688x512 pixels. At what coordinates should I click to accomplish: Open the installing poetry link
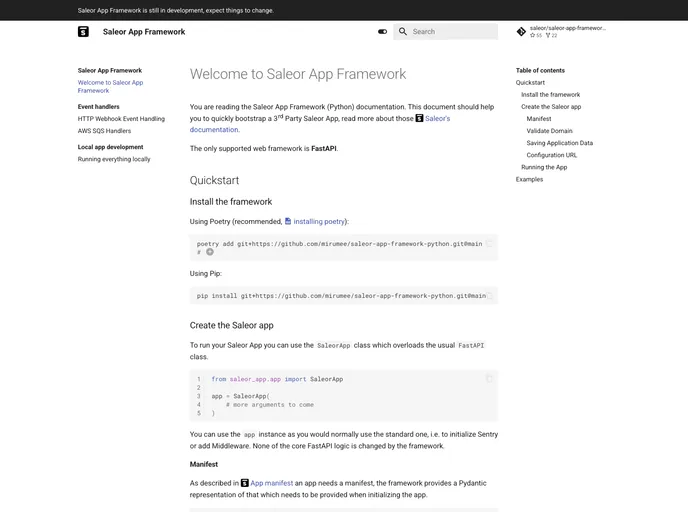(319, 222)
